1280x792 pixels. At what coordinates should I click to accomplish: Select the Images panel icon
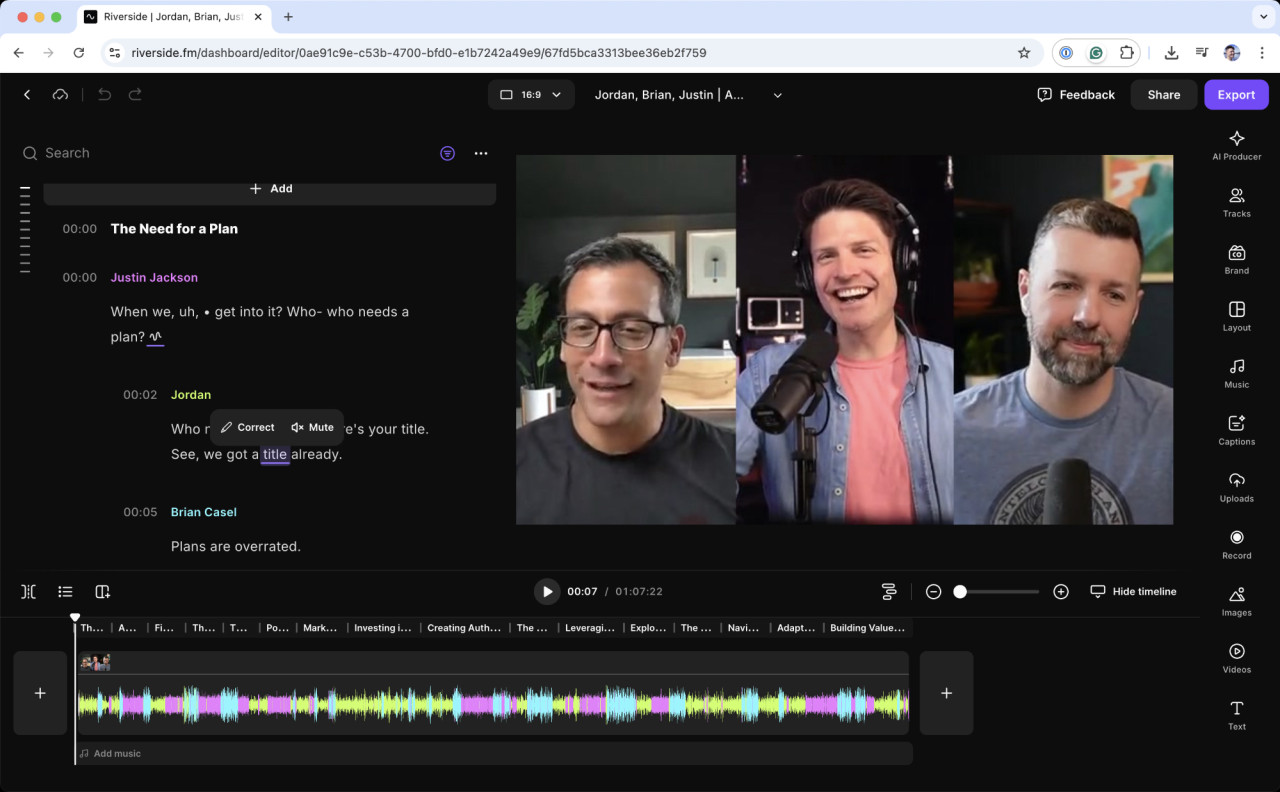(1236, 601)
